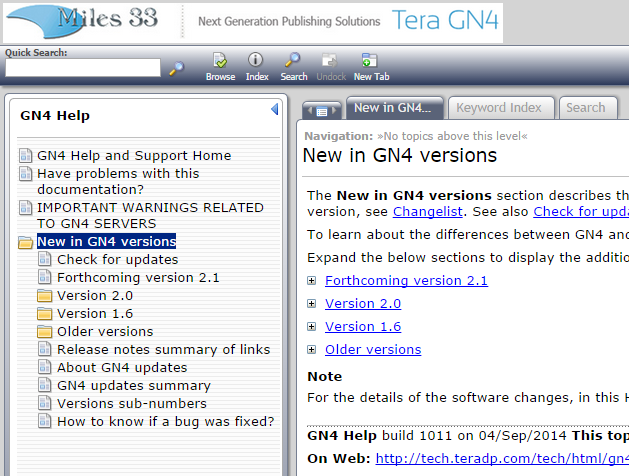This screenshot has width=629, height=476.
Task: Click the Miles 33 logo banner
Action: [82, 21]
